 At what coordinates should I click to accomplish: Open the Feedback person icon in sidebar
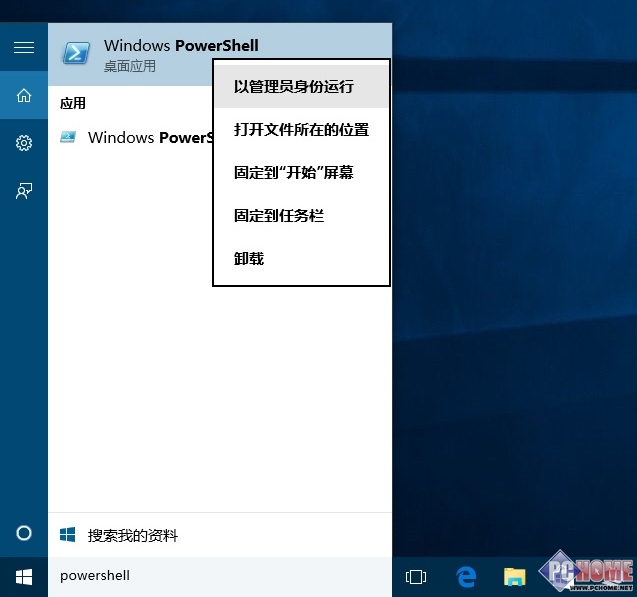pos(24,191)
